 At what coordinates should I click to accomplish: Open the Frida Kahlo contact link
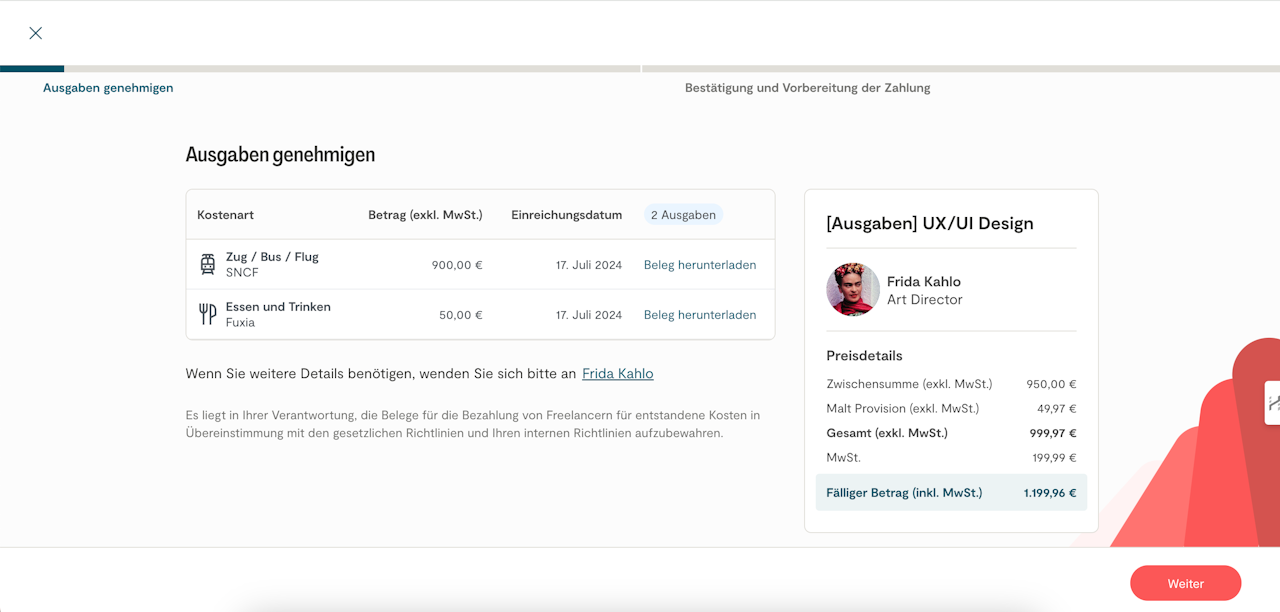coord(617,374)
